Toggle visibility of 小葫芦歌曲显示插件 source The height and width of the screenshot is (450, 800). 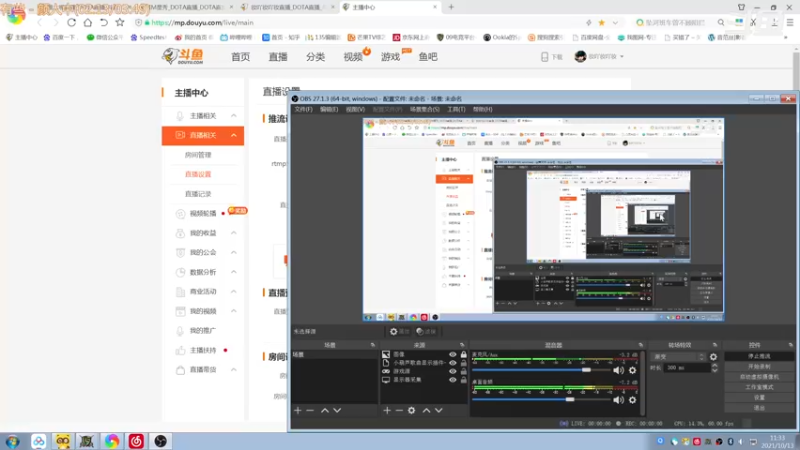[x=453, y=363]
